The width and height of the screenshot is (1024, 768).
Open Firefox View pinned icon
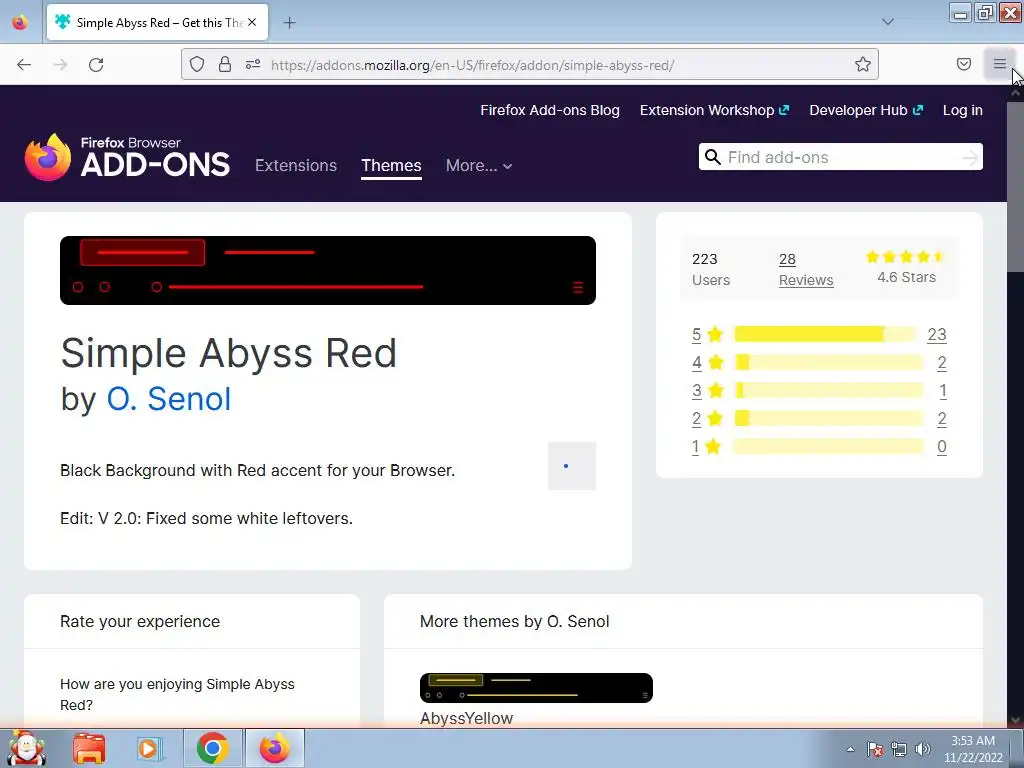[20, 22]
